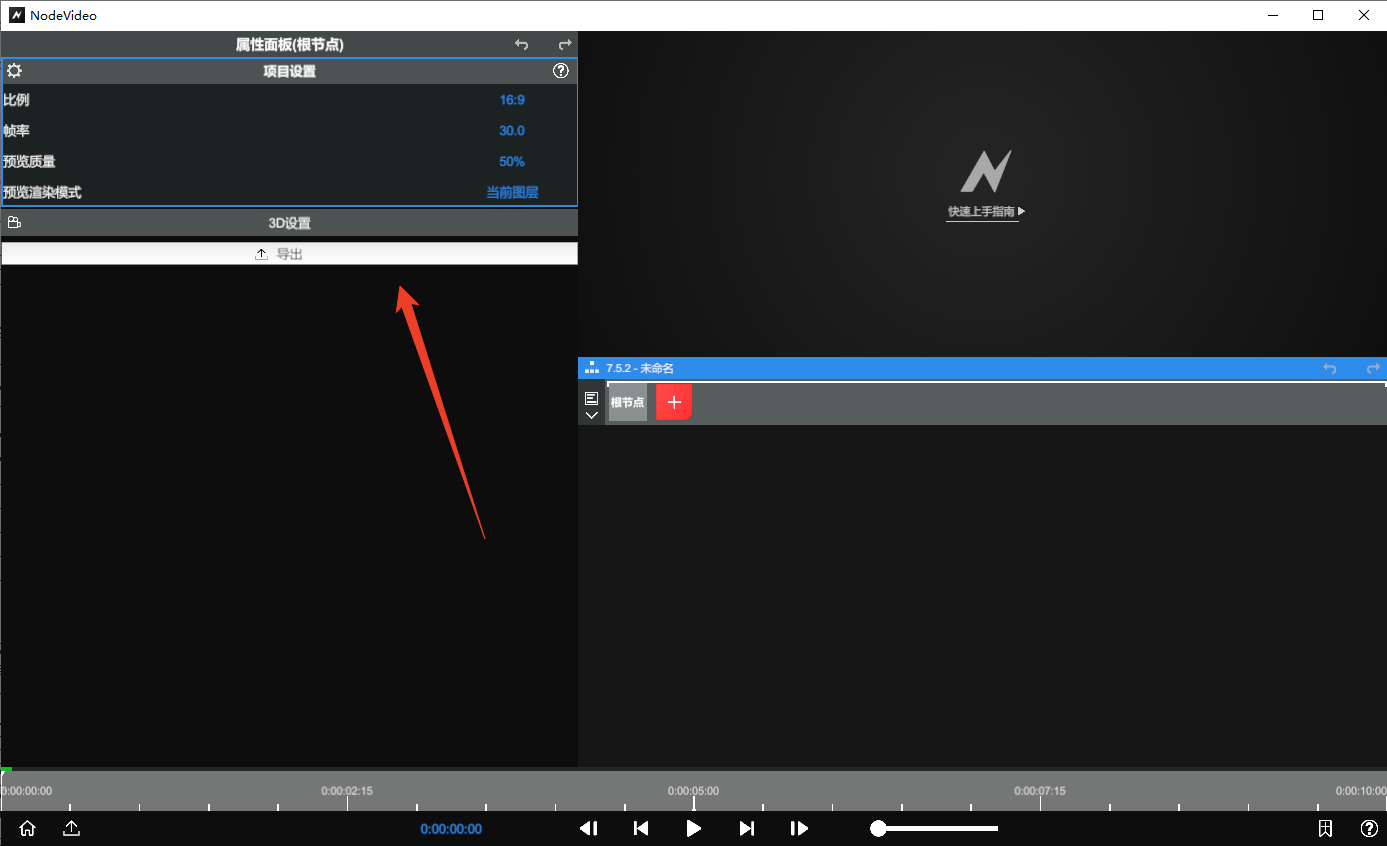Add a new layer with the red plus
1387x846 pixels.
click(674, 402)
